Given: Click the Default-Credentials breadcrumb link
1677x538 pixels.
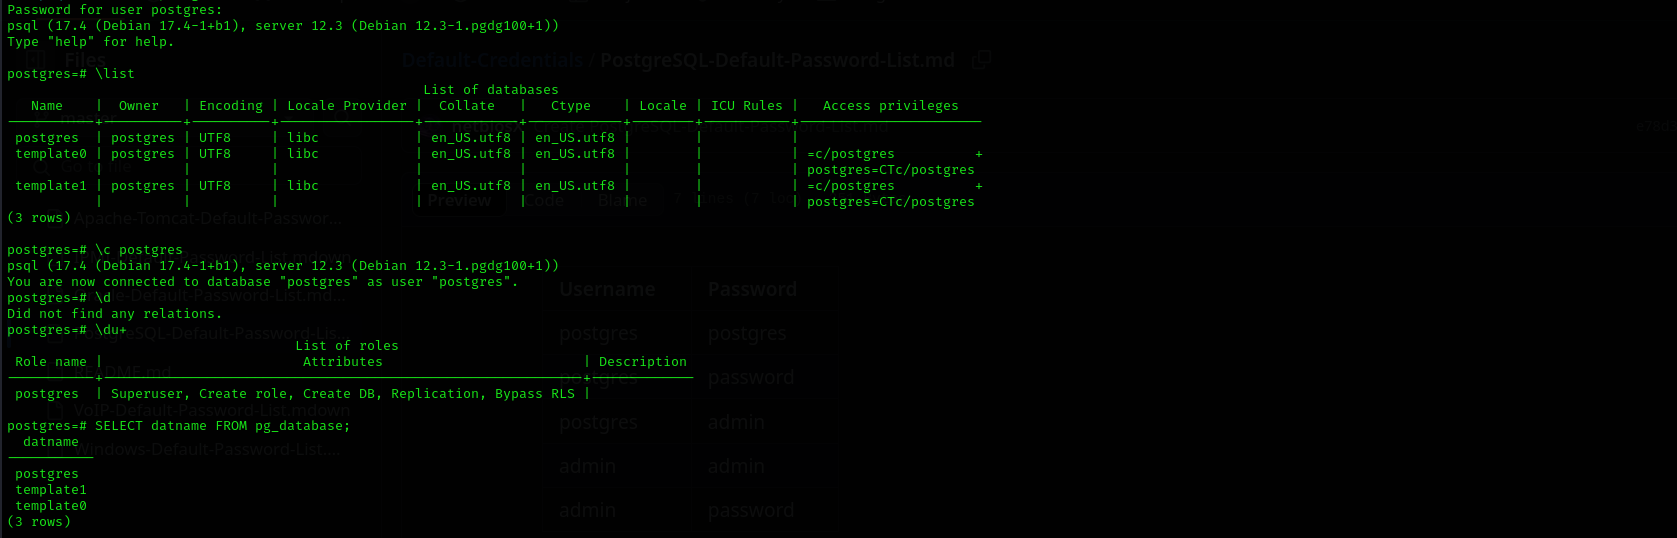Looking at the screenshot, I should click(x=492, y=60).
